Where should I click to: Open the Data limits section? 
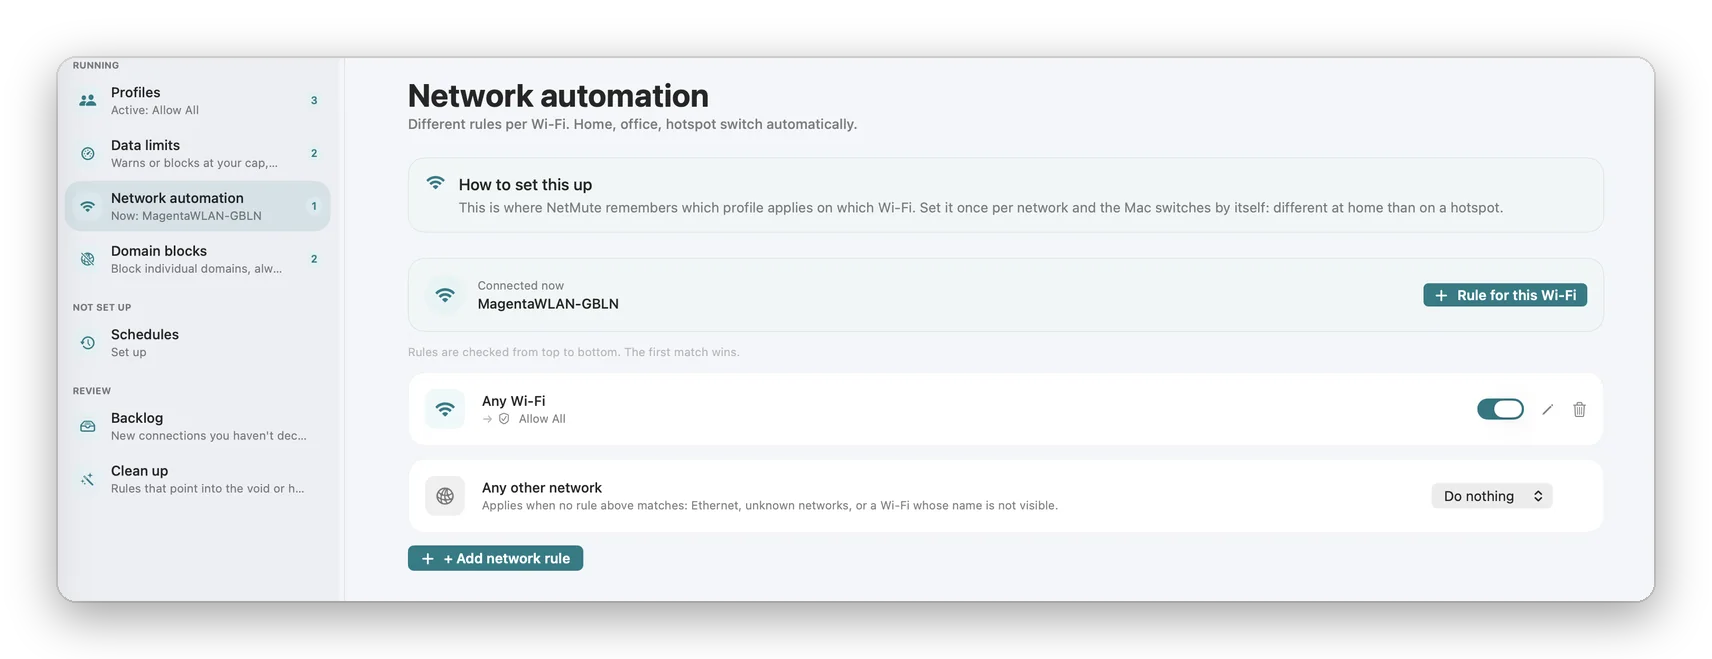pyautogui.click(x=198, y=153)
